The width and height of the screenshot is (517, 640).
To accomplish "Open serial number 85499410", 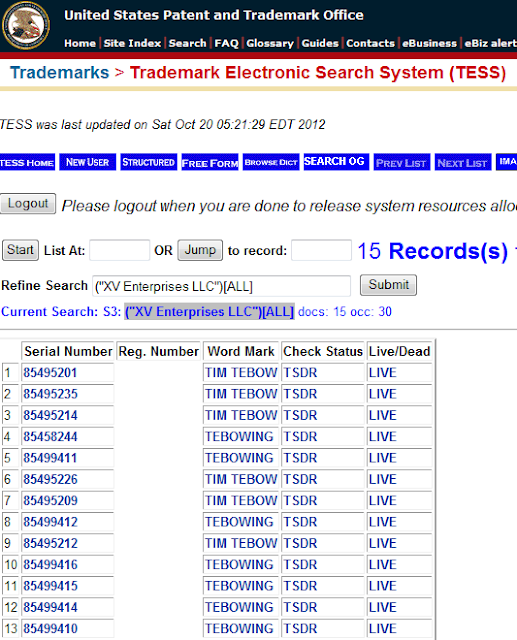I will 50,629.
